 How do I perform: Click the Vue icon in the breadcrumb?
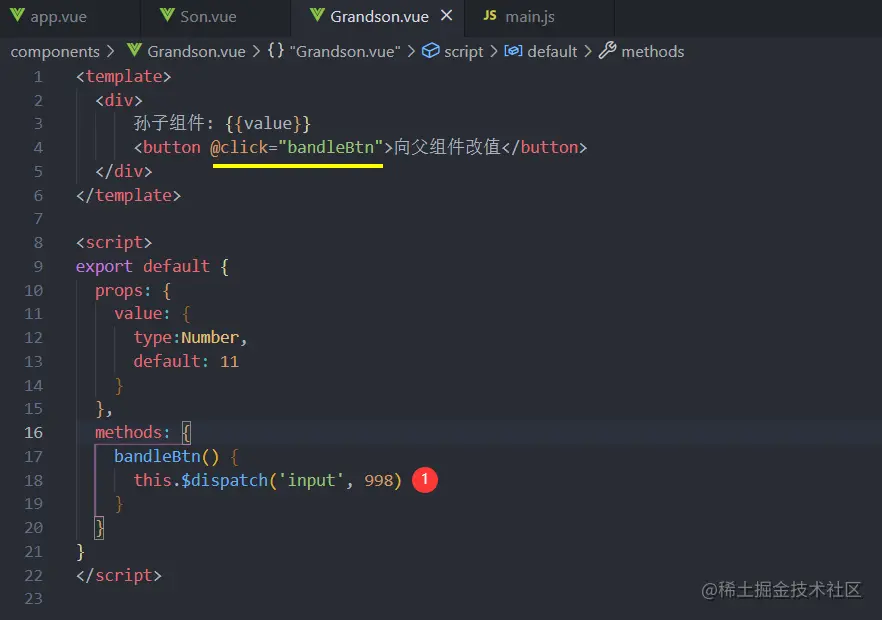pos(134,51)
